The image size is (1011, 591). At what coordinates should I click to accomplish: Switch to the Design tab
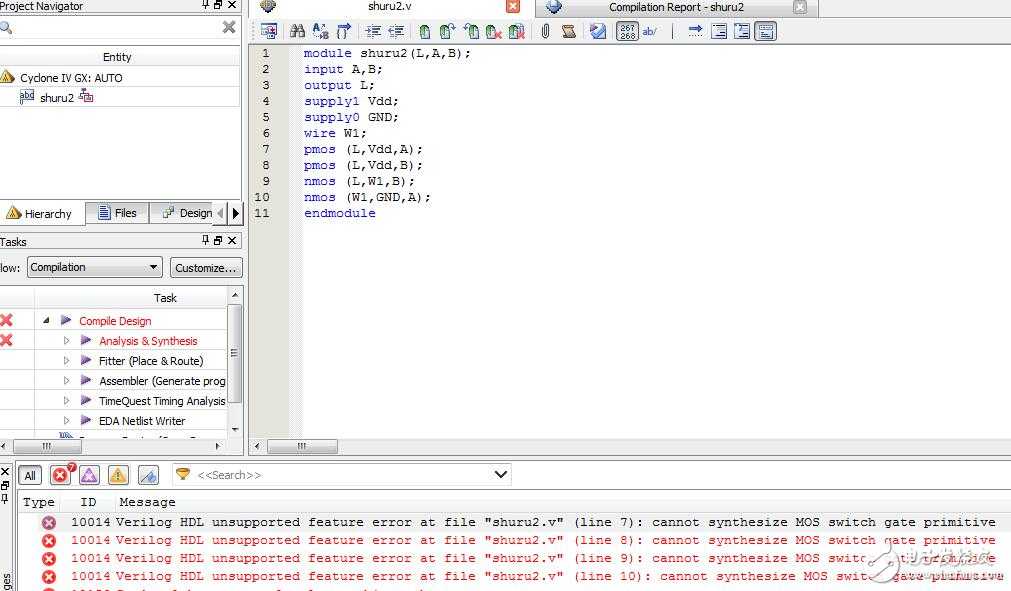coord(188,213)
